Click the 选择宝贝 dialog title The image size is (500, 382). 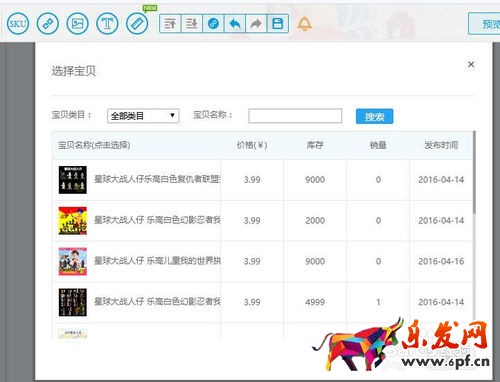click(73, 71)
